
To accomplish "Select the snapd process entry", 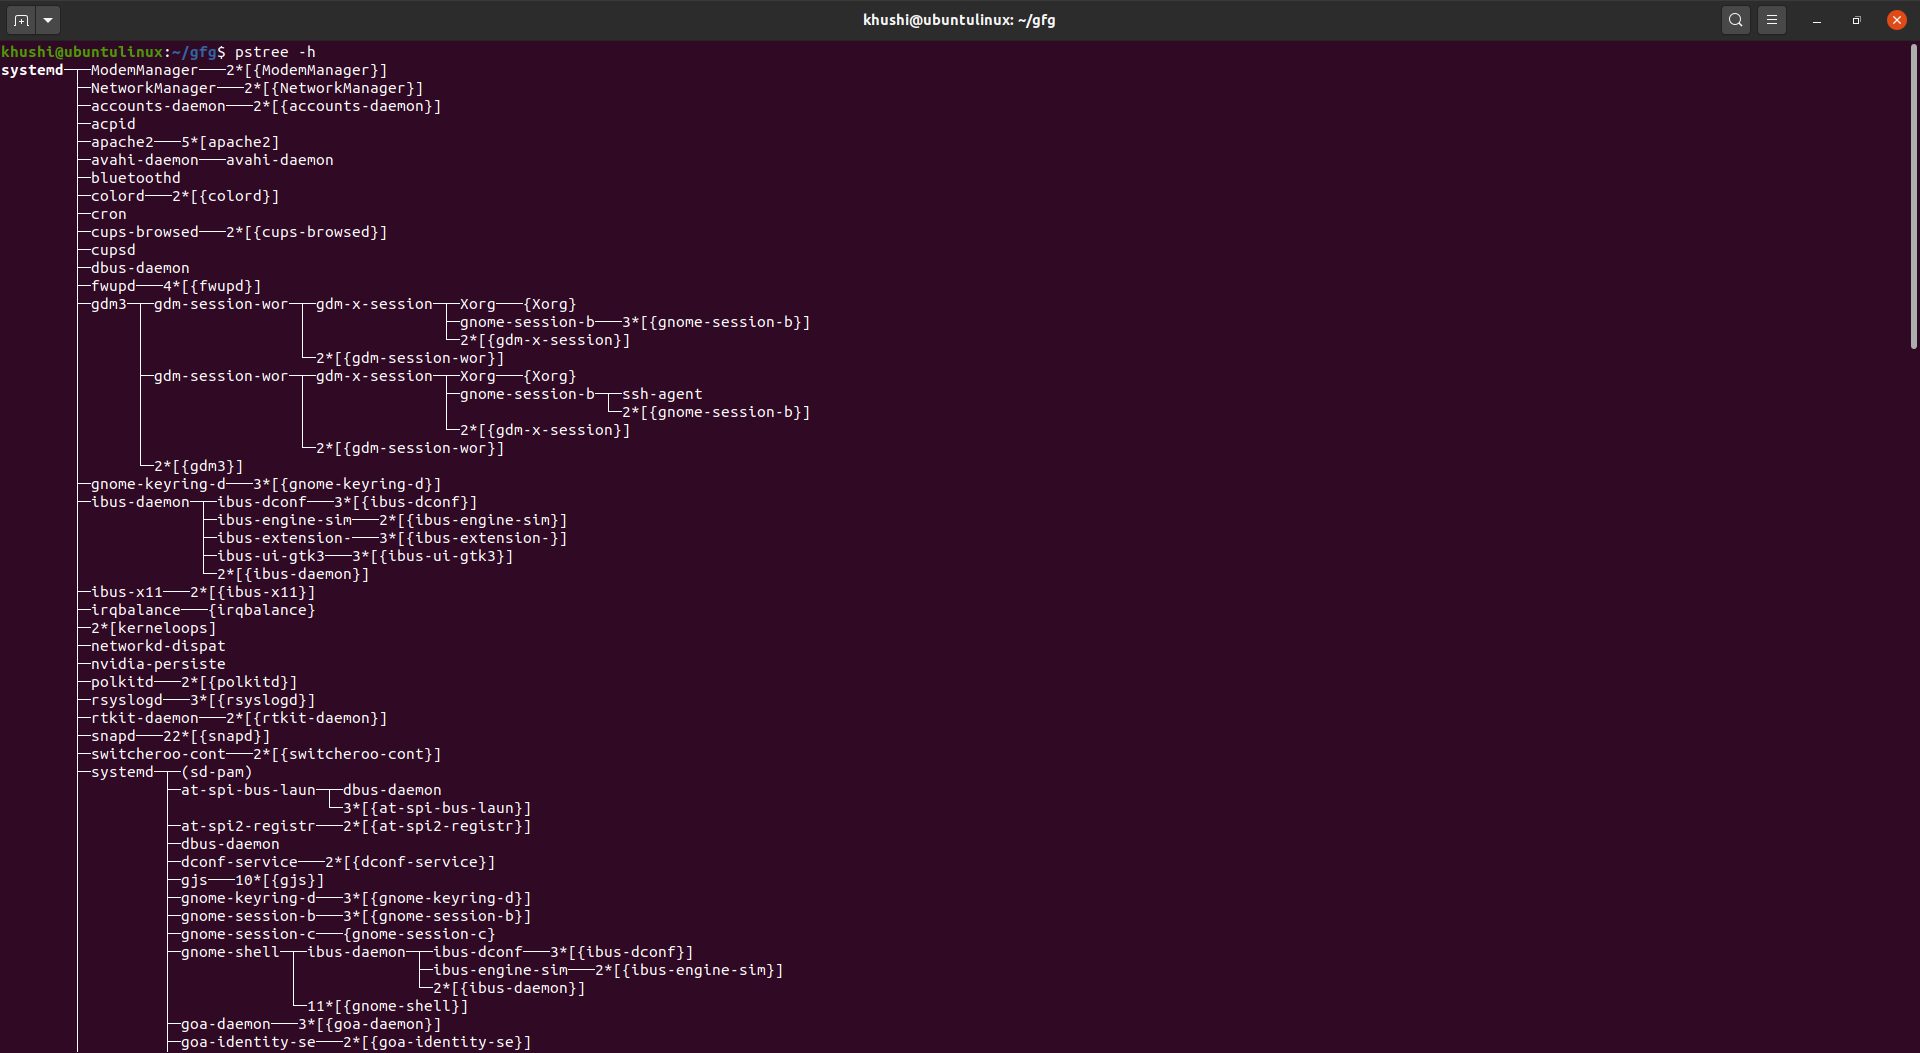I will 113,736.
